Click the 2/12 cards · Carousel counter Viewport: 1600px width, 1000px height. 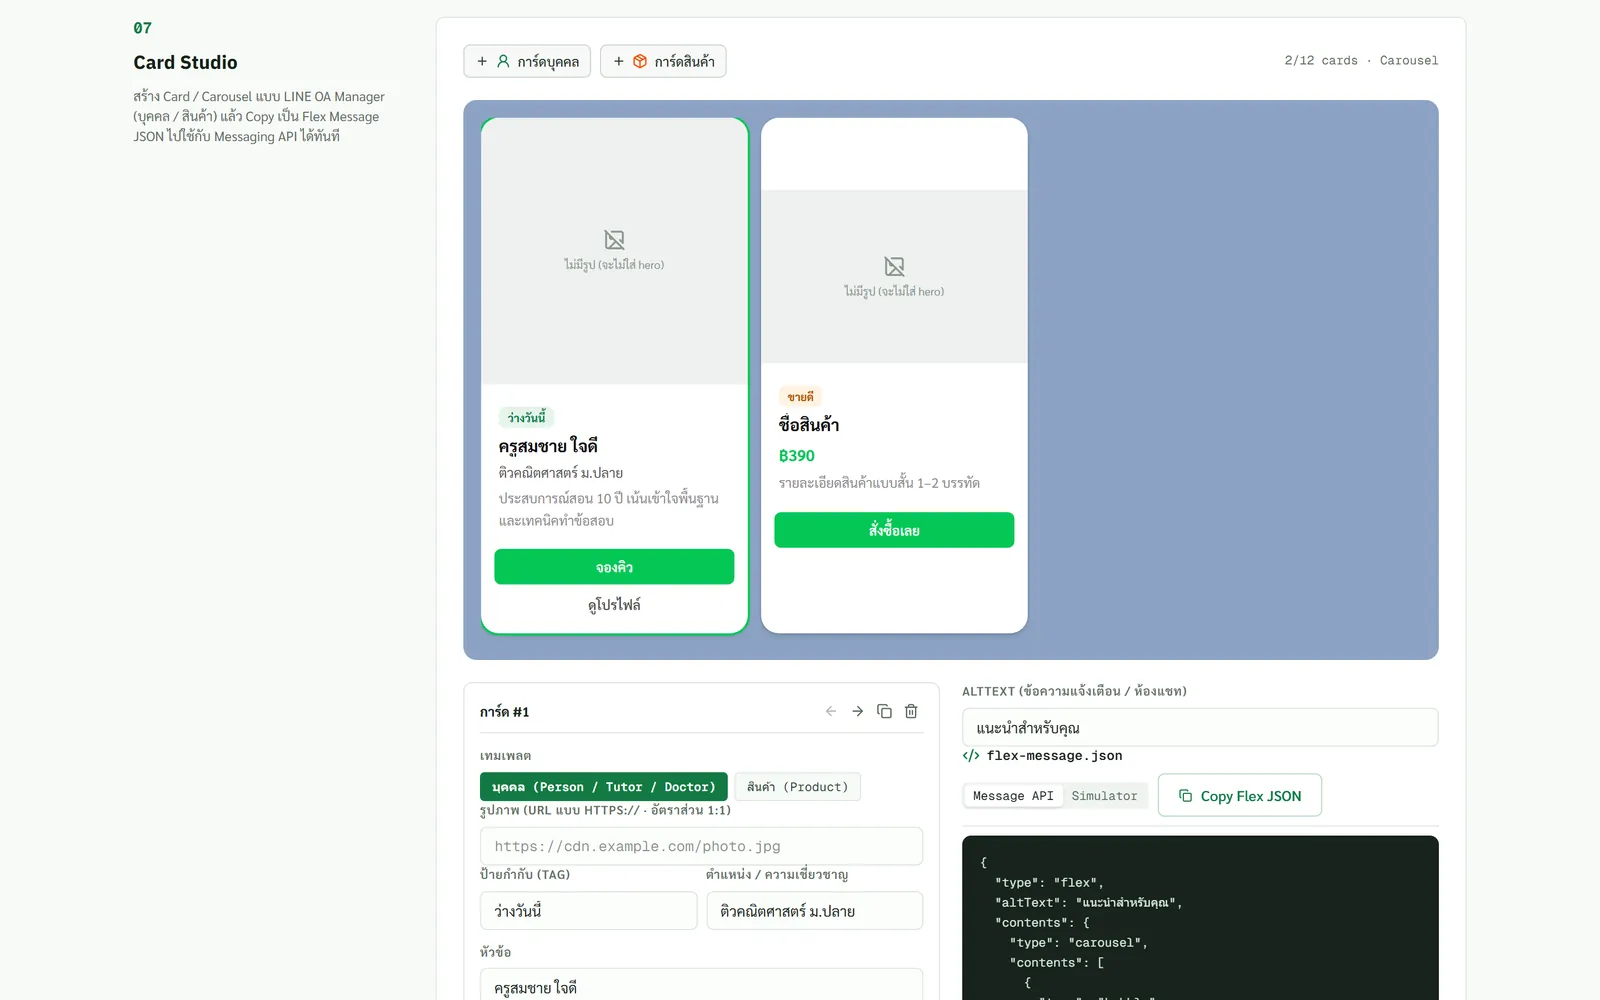click(x=1361, y=61)
